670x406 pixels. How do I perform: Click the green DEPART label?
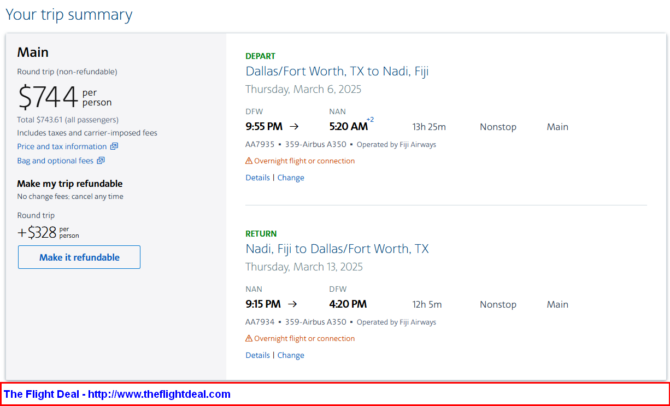click(260, 56)
